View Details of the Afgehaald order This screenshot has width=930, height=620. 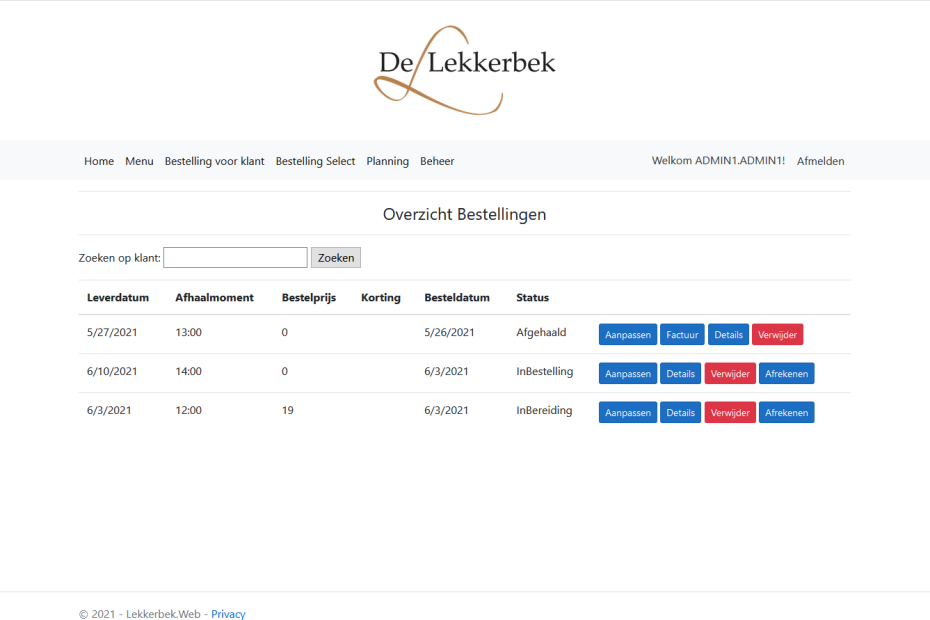click(x=728, y=335)
